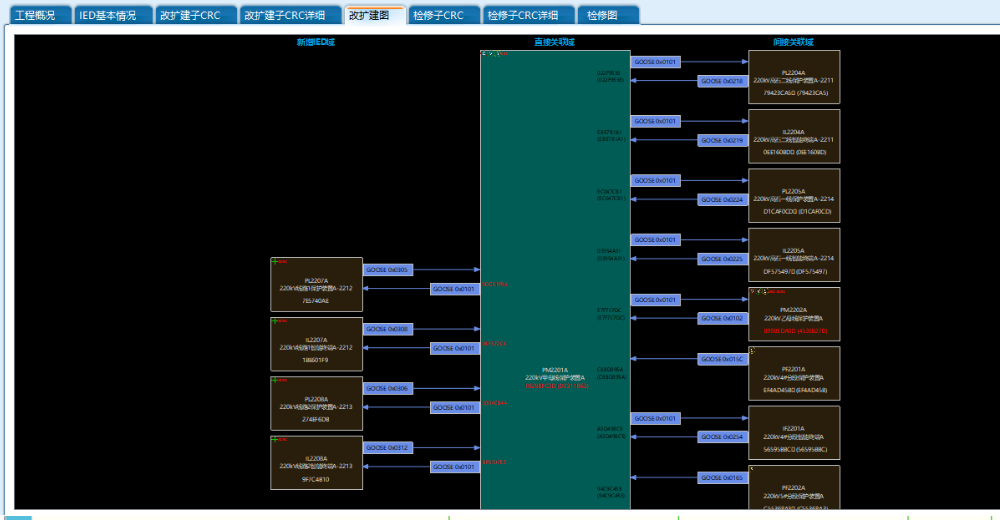Click the corner marker icon on PF2201A node
1000x520 pixels.
point(753,351)
